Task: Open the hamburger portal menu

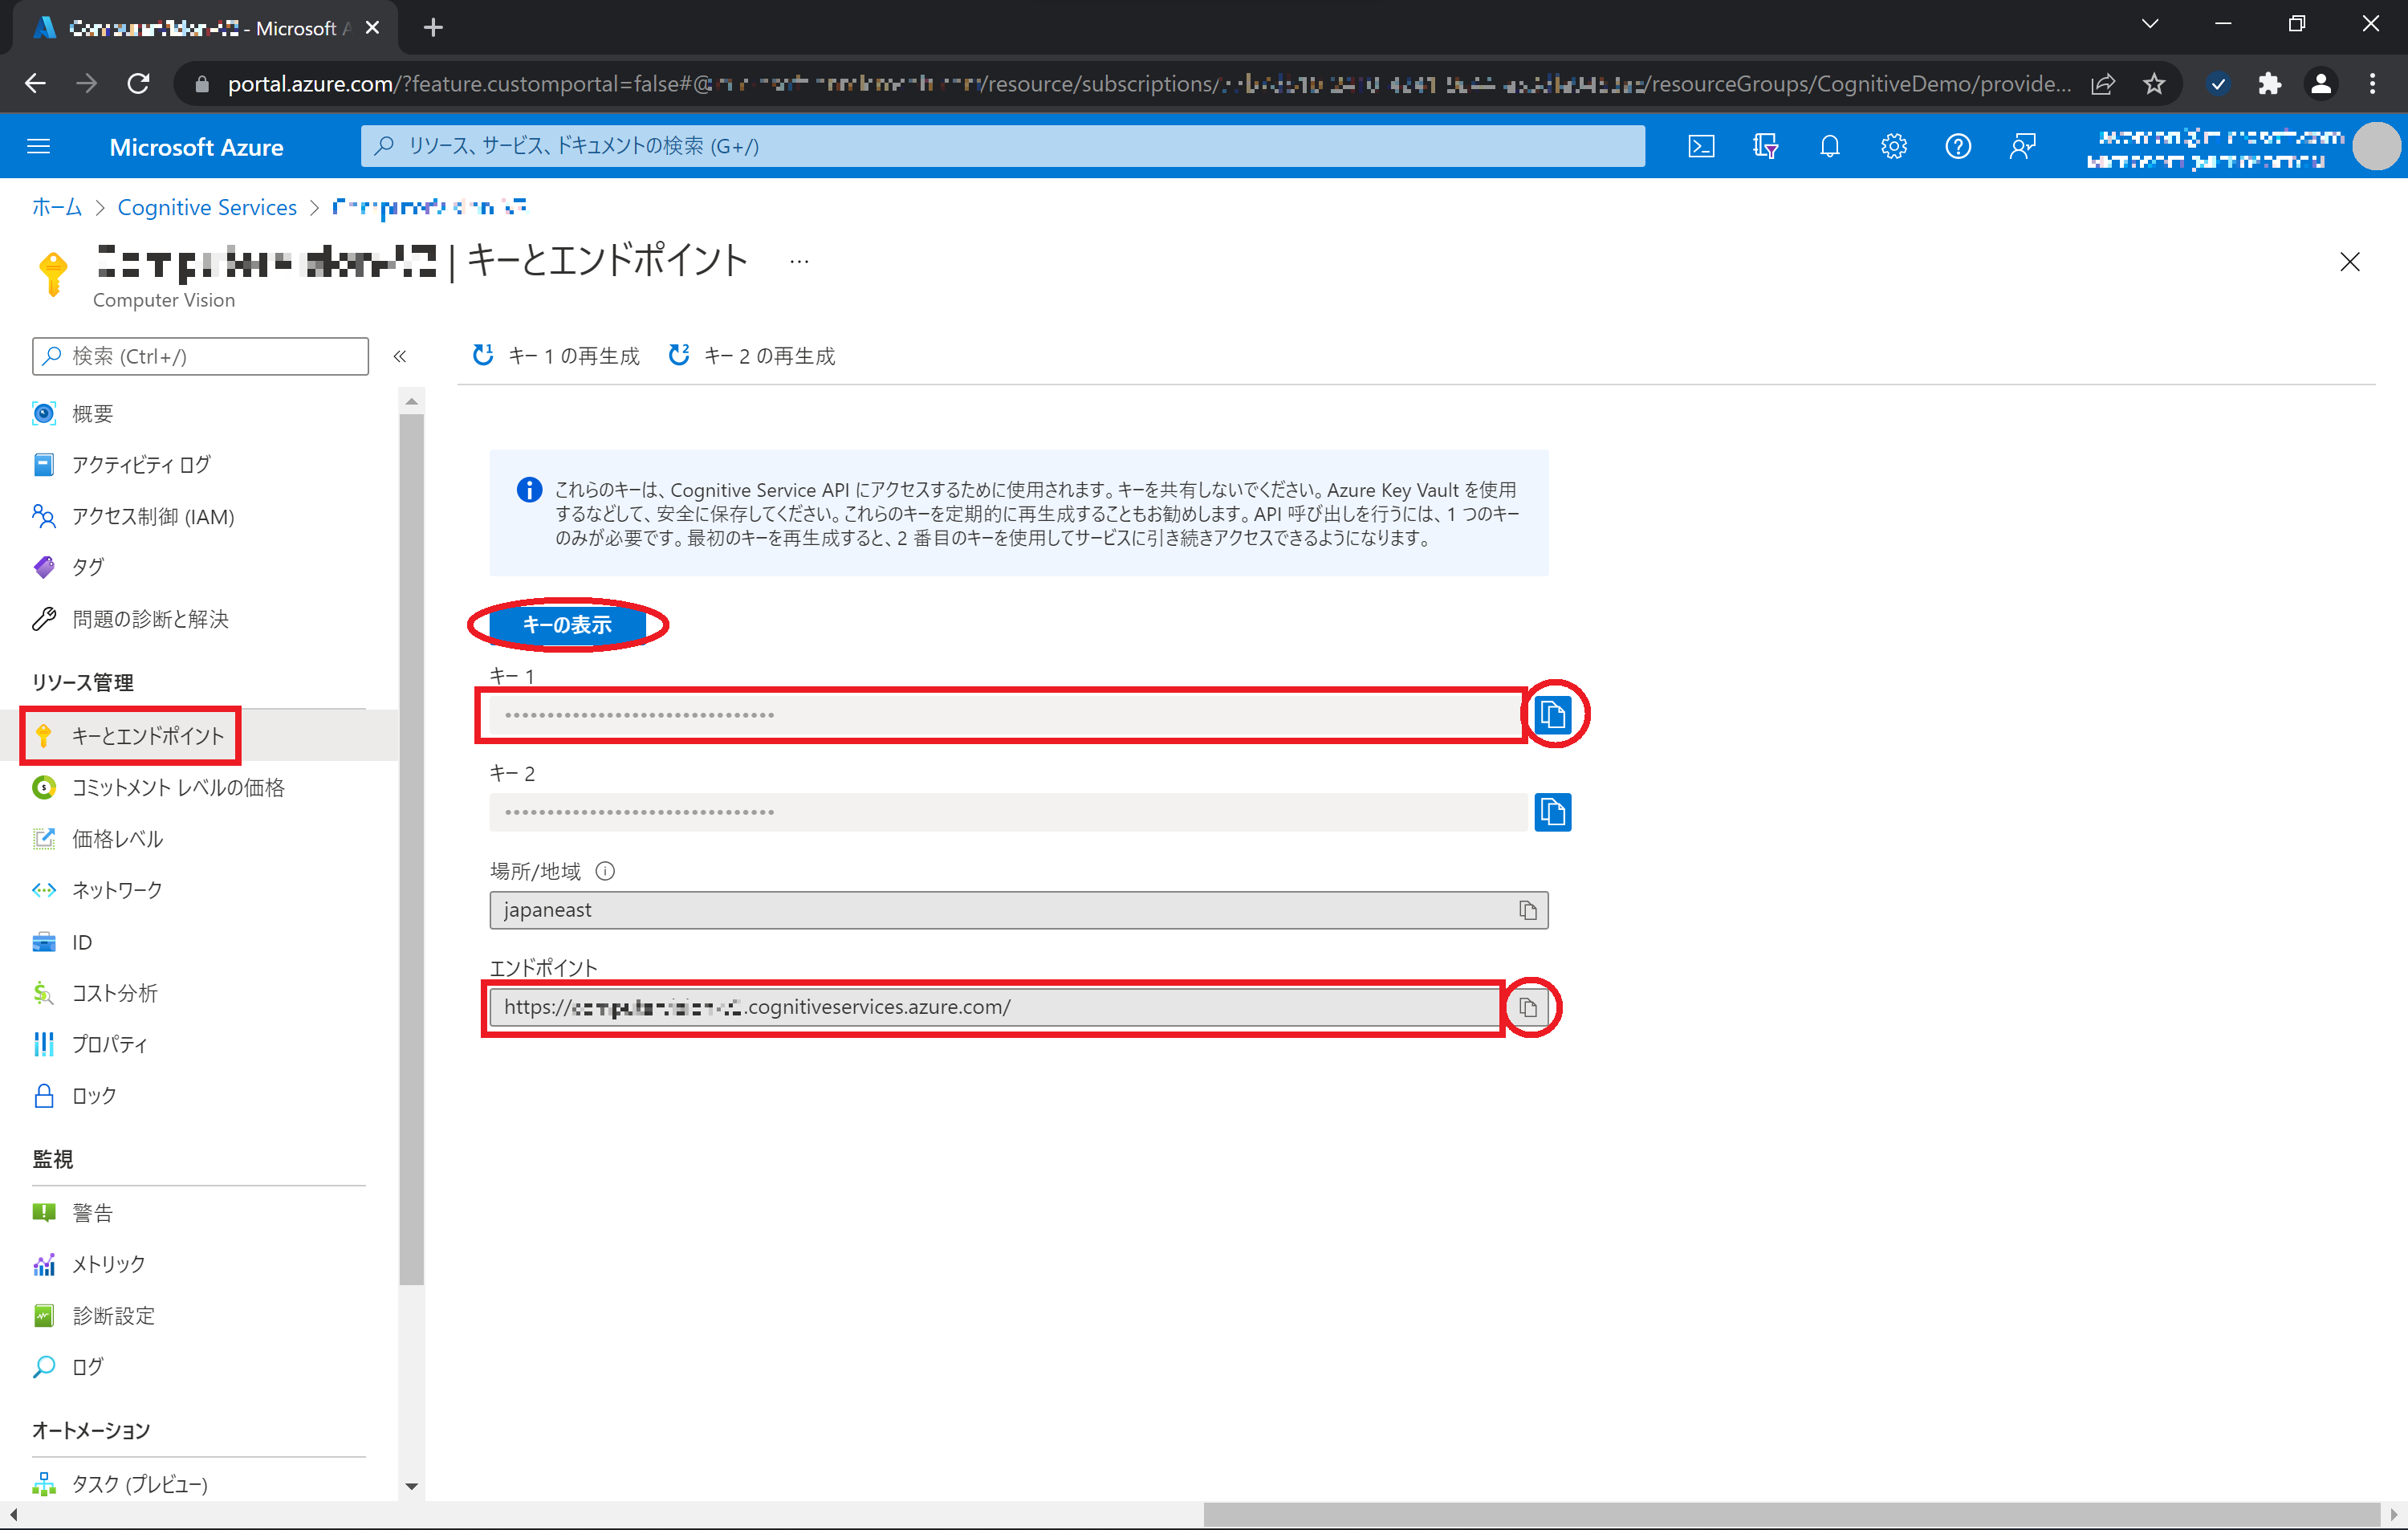Action: [x=38, y=146]
